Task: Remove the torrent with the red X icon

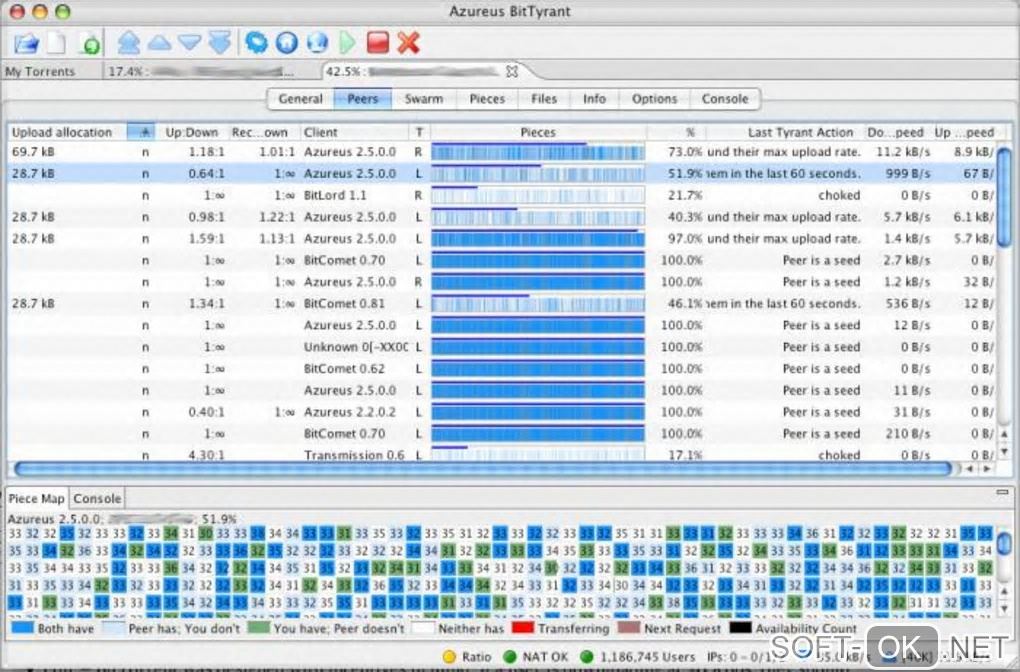Action: click(x=409, y=43)
